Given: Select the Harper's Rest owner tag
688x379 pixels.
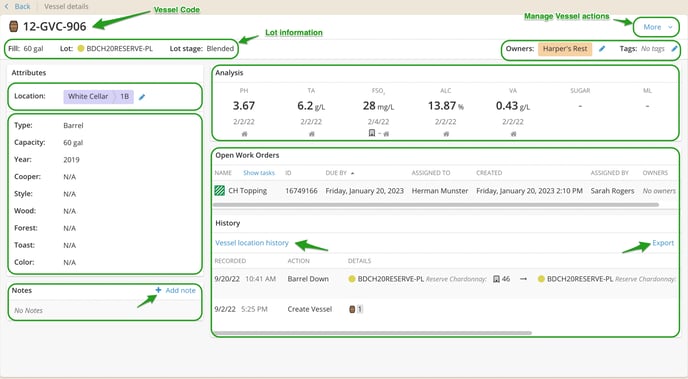Looking at the screenshot, I should (565, 49).
